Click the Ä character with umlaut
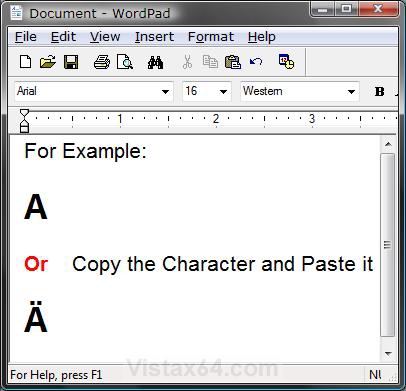The image size is (406, 391). [x=36, y=317]
